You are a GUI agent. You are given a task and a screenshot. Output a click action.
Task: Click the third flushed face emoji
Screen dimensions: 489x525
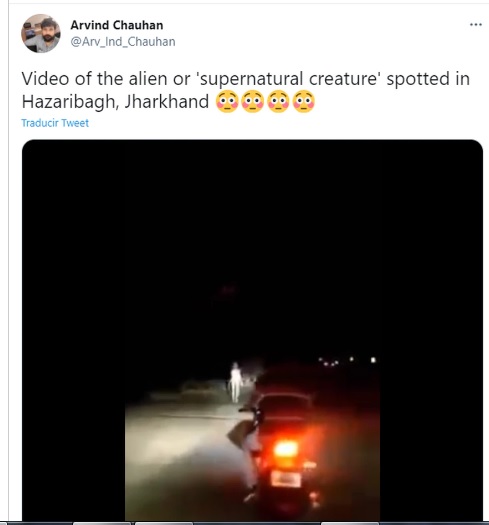tap(278, 101)
